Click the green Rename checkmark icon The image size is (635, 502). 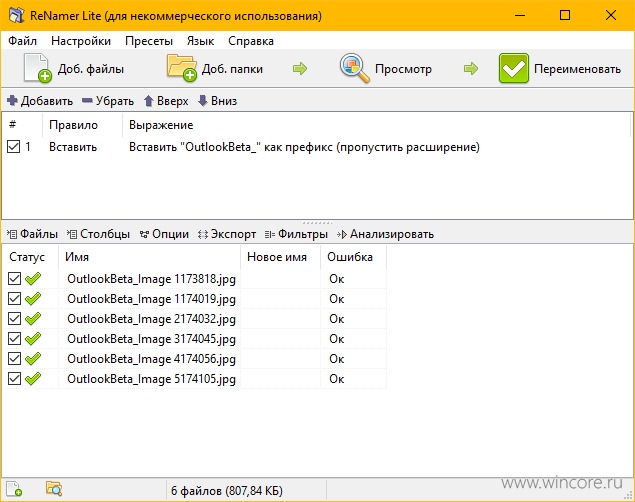(x=514, y=68)
